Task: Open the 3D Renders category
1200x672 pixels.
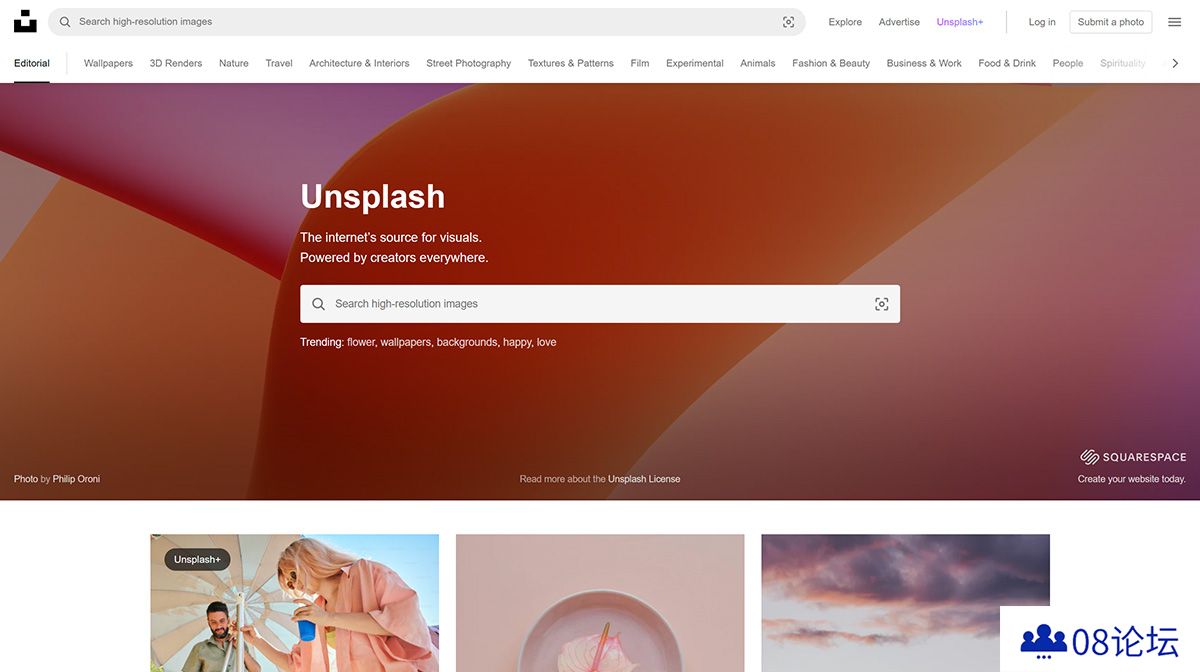Action: (x=176, y=63)
